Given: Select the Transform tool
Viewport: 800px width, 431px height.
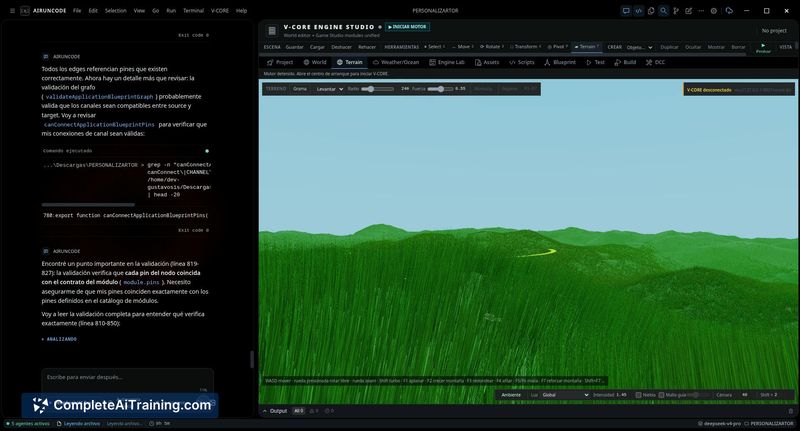Looking at the screenshot, I should [526, 46].
